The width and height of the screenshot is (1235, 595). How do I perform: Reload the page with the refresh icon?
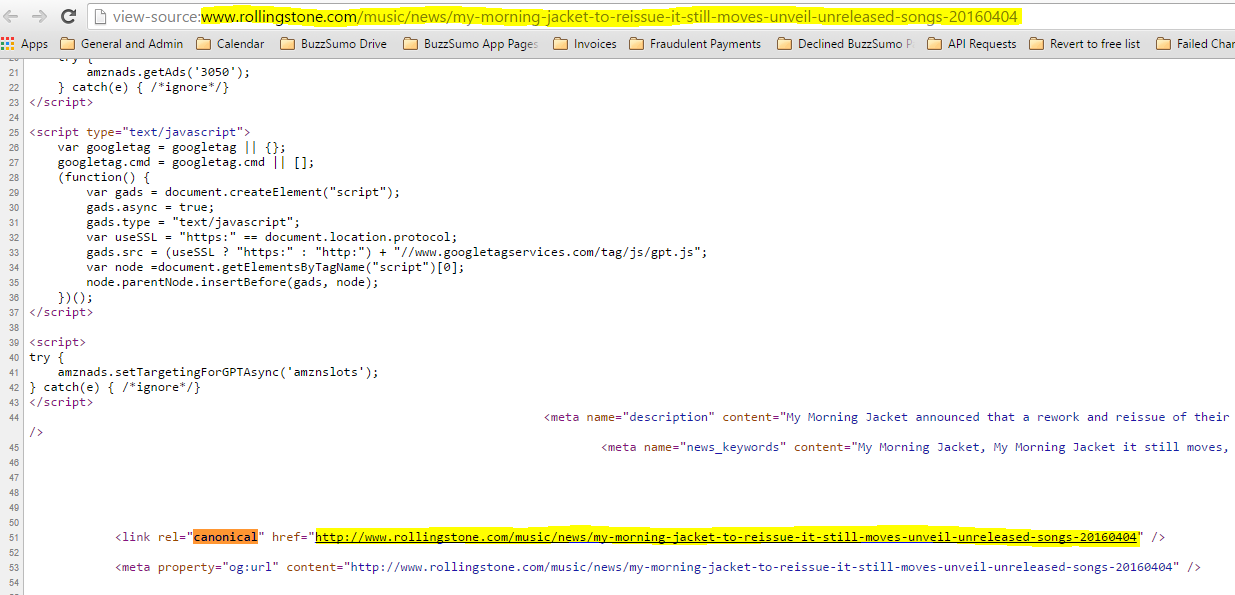coord(69,16)
